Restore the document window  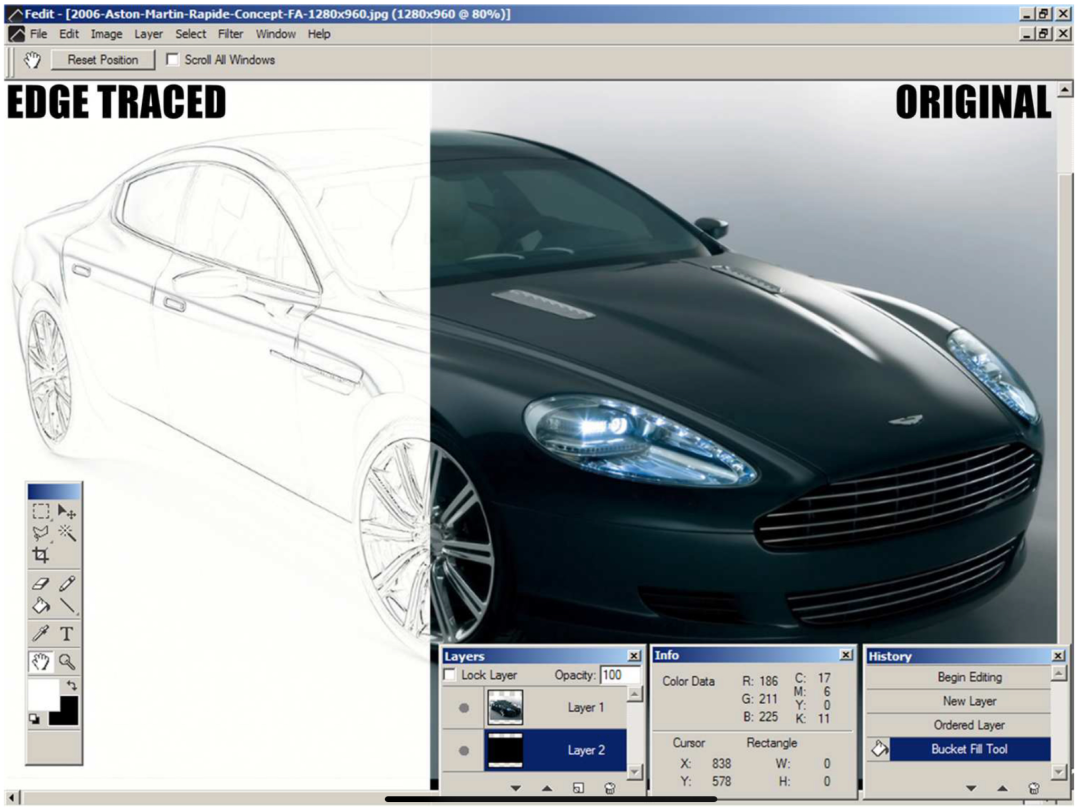pos(1044,34)
